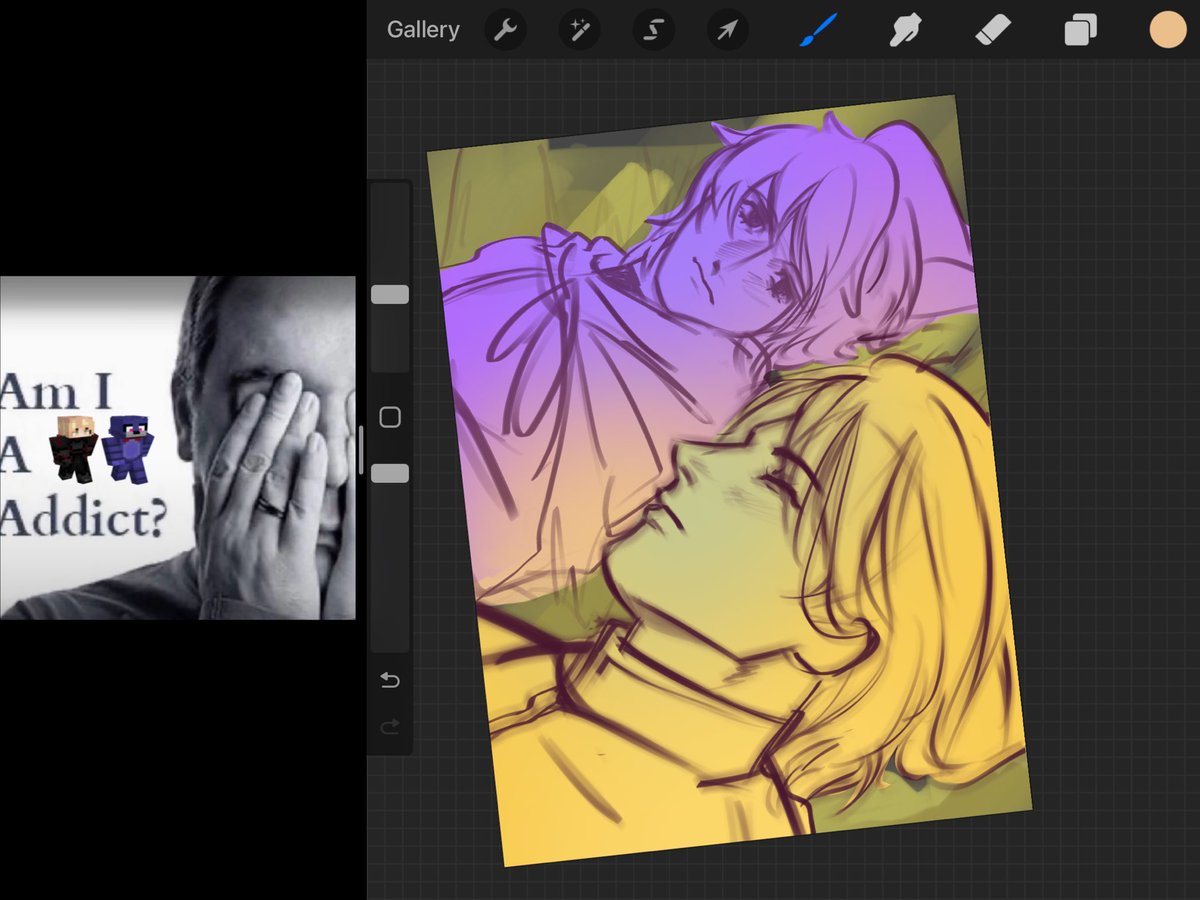The image size is (1200, 900).
Task: Tap the split view divider handle
Action: [x=361, y=450]
